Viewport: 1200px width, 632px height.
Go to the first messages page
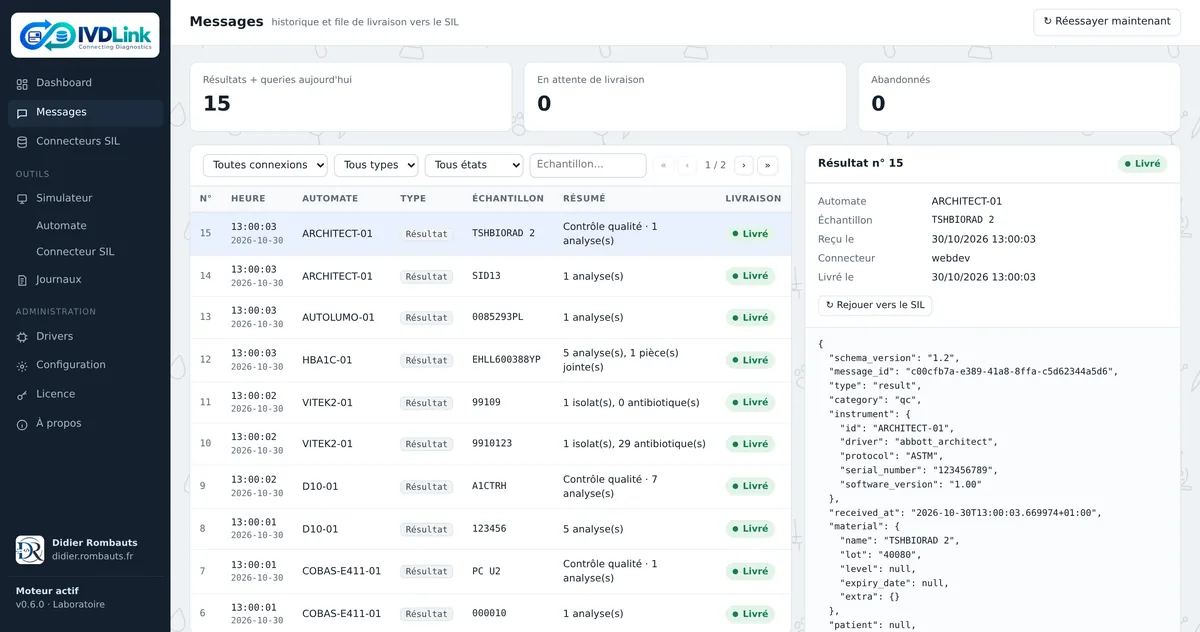663,165
